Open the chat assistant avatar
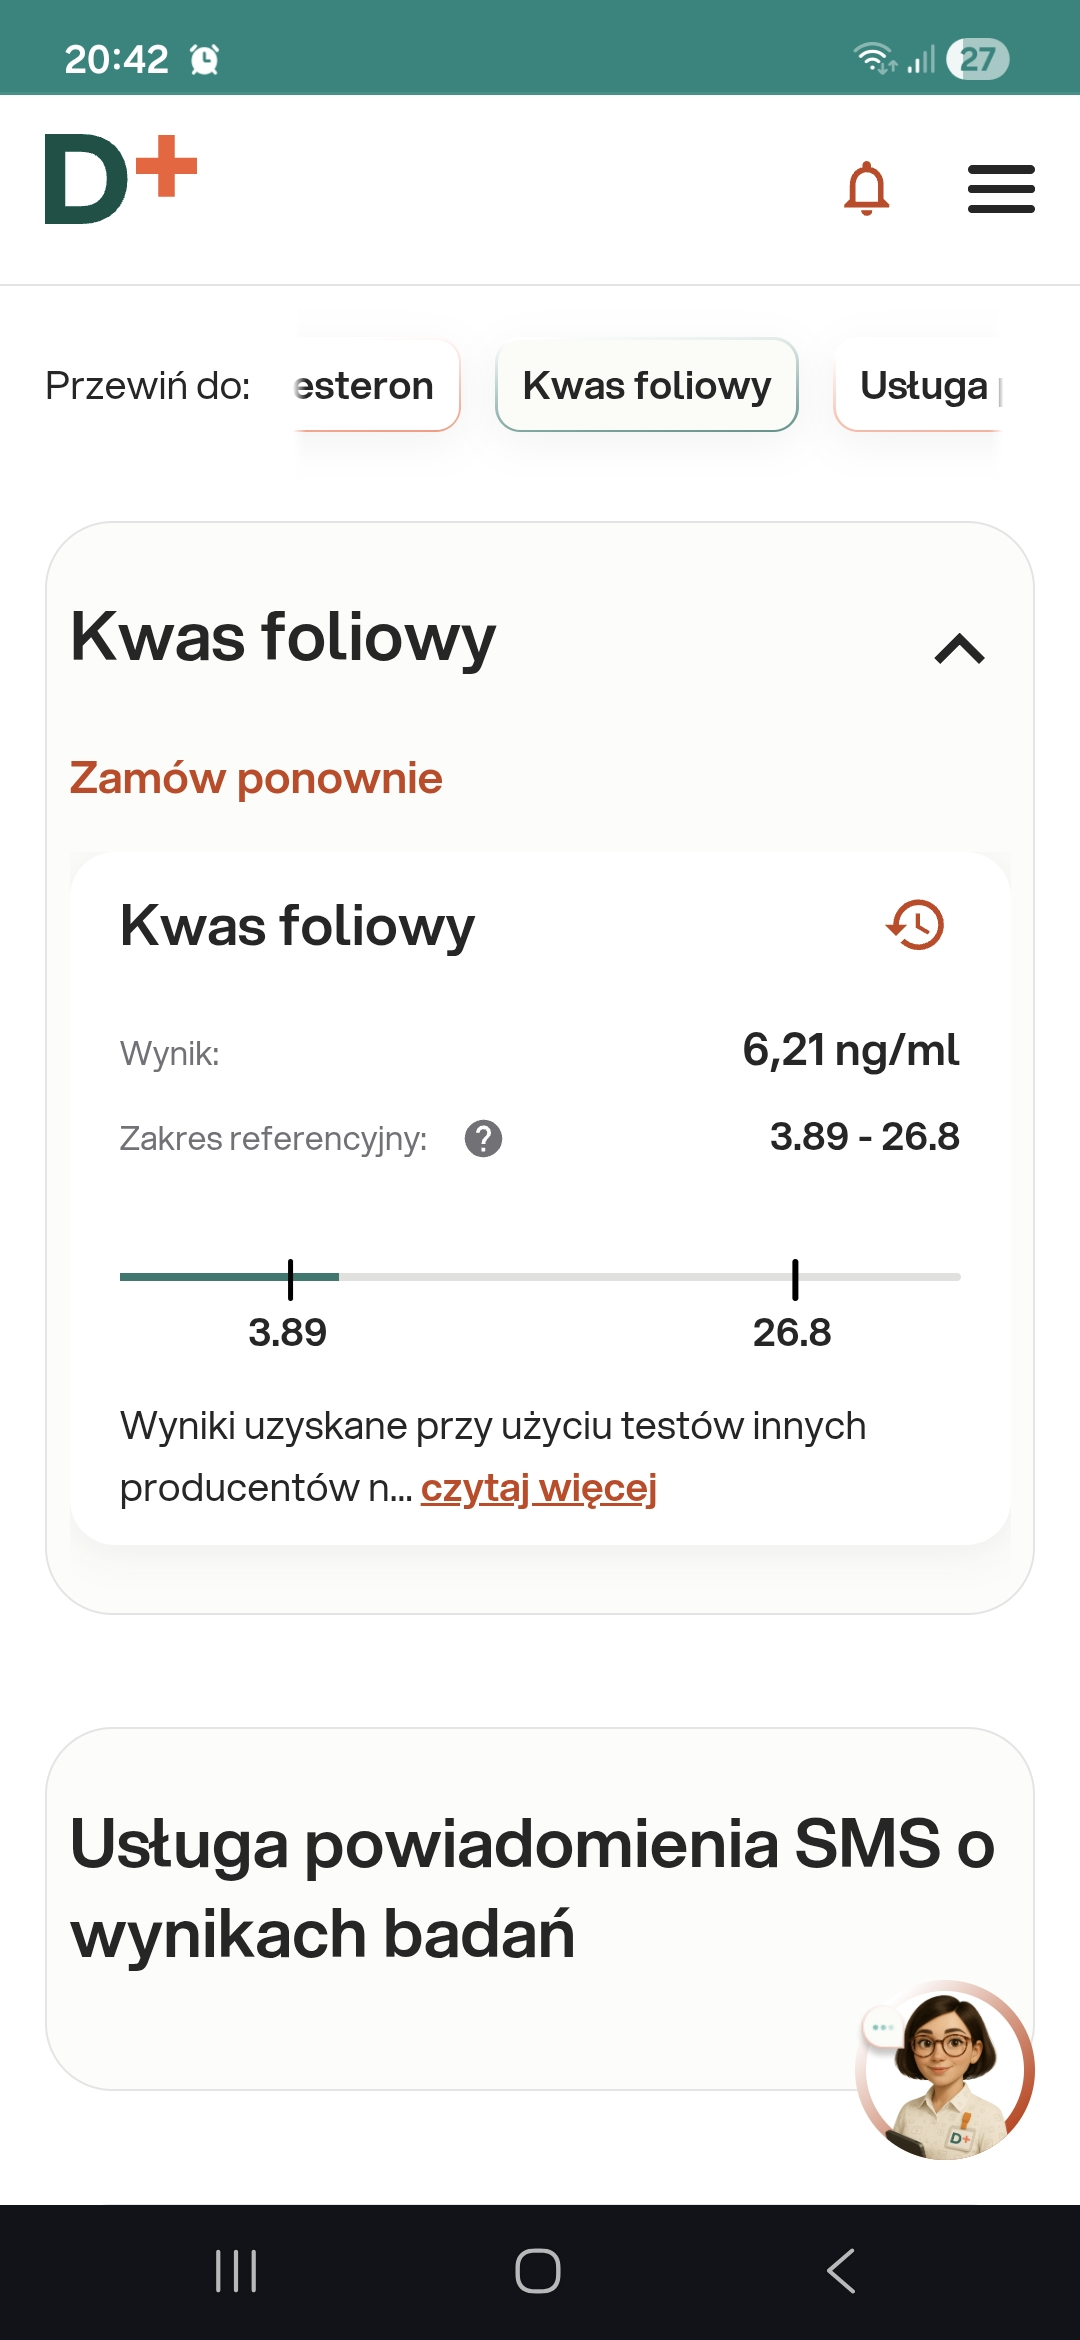The image size is (1080, 2340). tap(944, 2070)
